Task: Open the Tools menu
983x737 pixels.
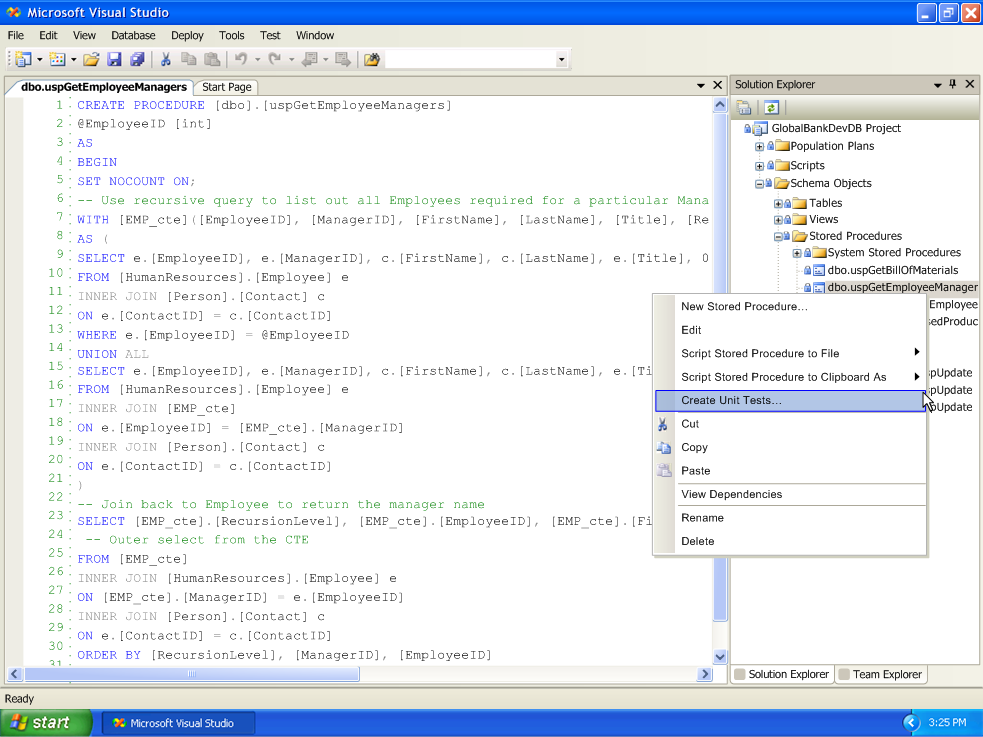Action: 231,36
